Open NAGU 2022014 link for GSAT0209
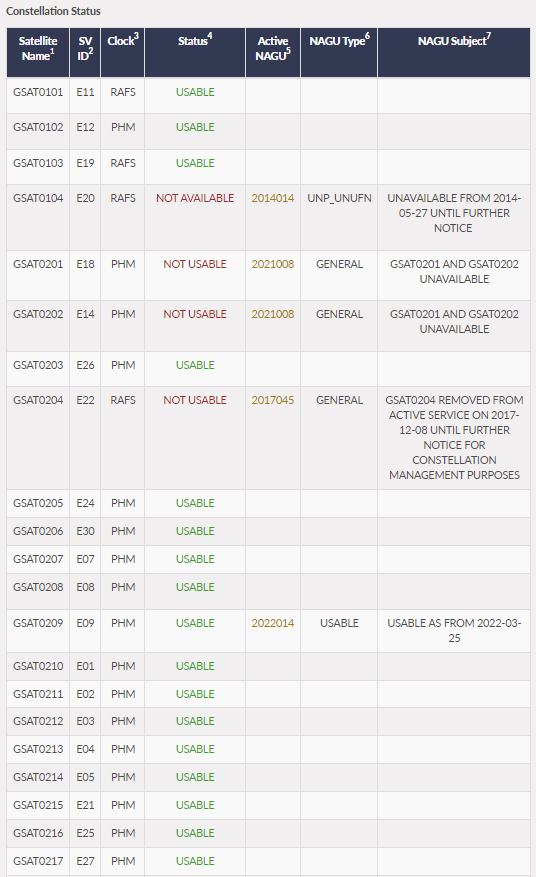Viewport: 536px width, 877px height. tap(272, 623)
